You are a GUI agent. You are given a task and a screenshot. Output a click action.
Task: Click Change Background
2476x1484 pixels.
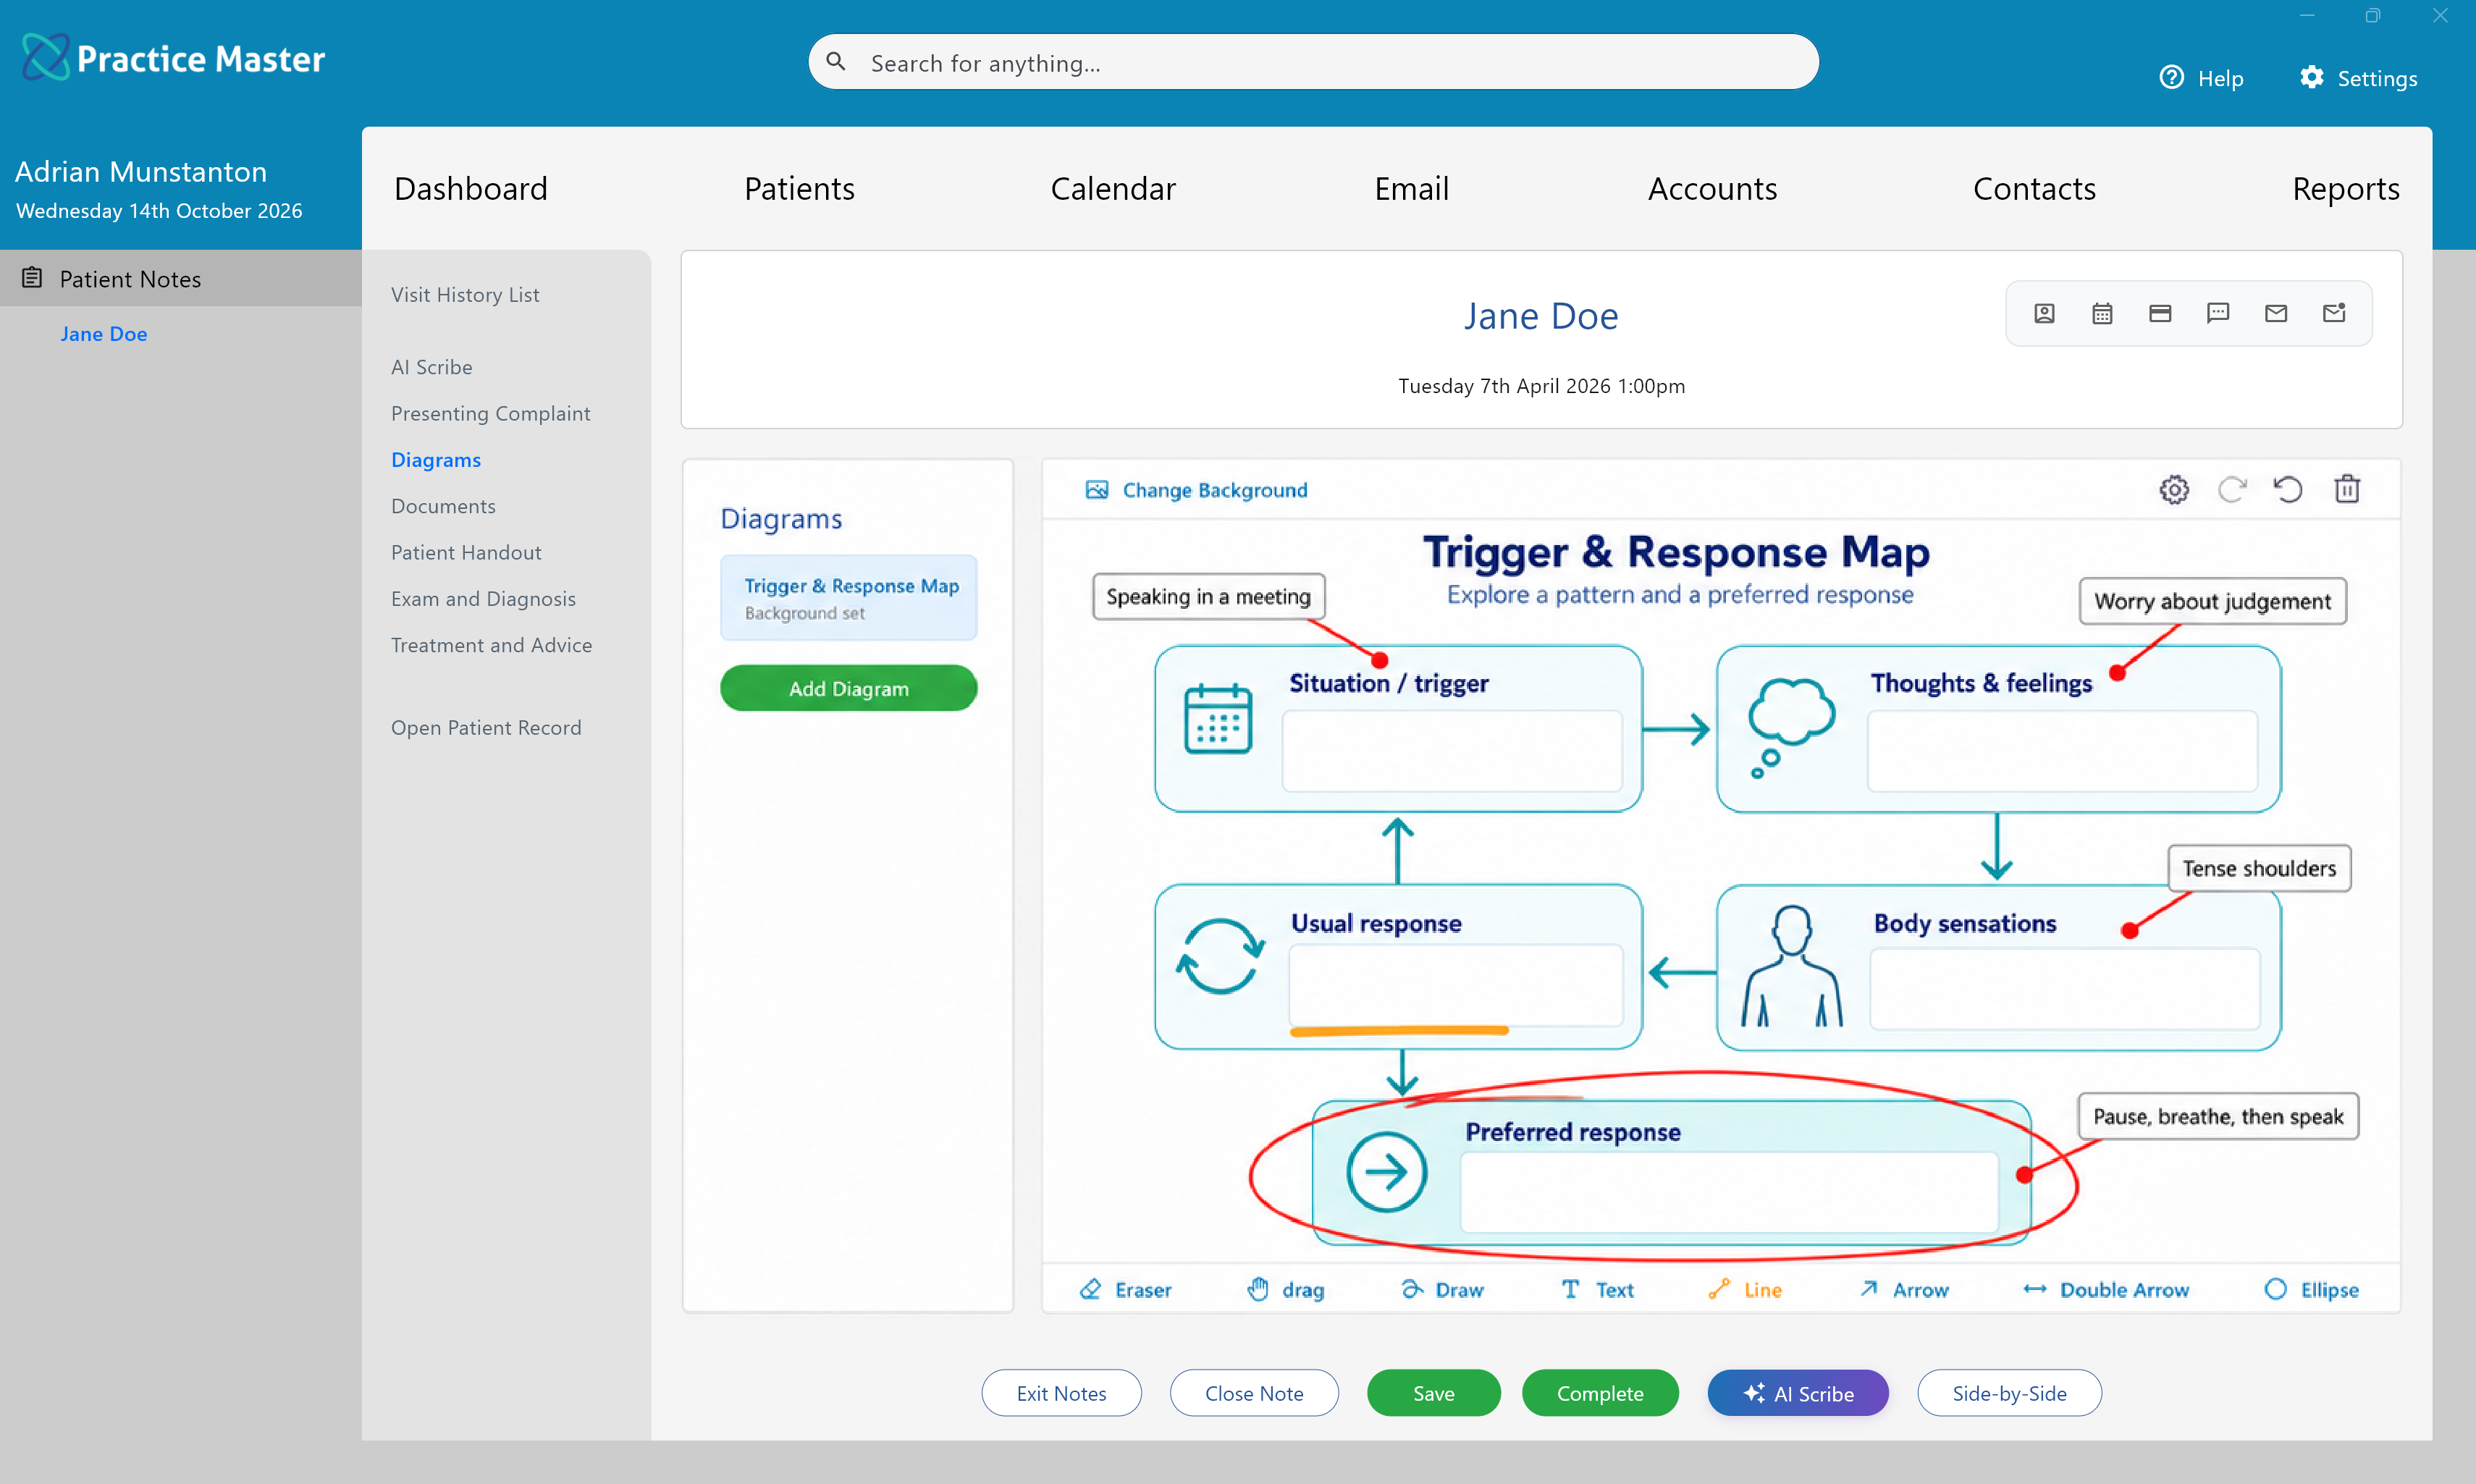click(x=1196, y=490)
